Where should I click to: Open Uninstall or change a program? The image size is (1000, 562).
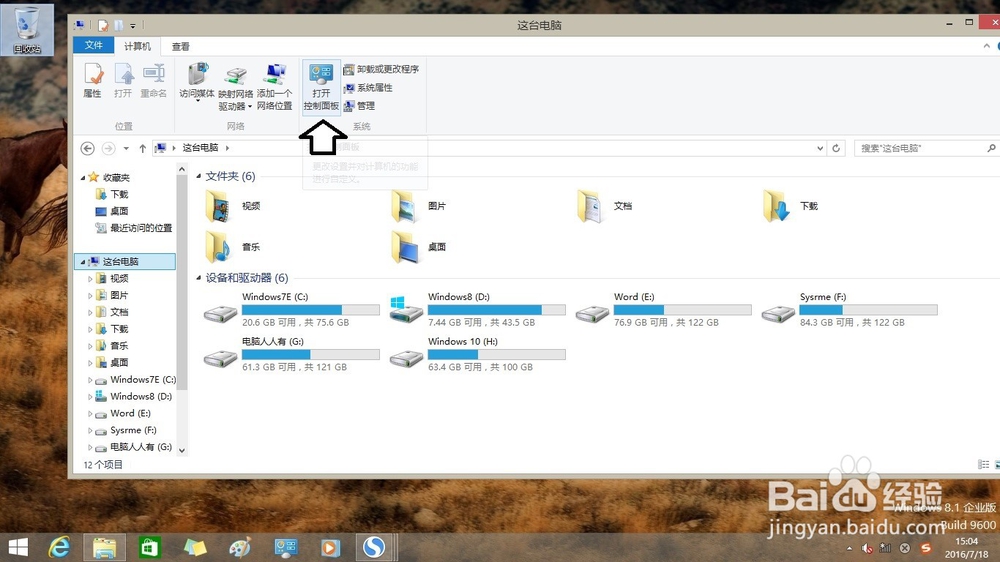coord(381,69)
